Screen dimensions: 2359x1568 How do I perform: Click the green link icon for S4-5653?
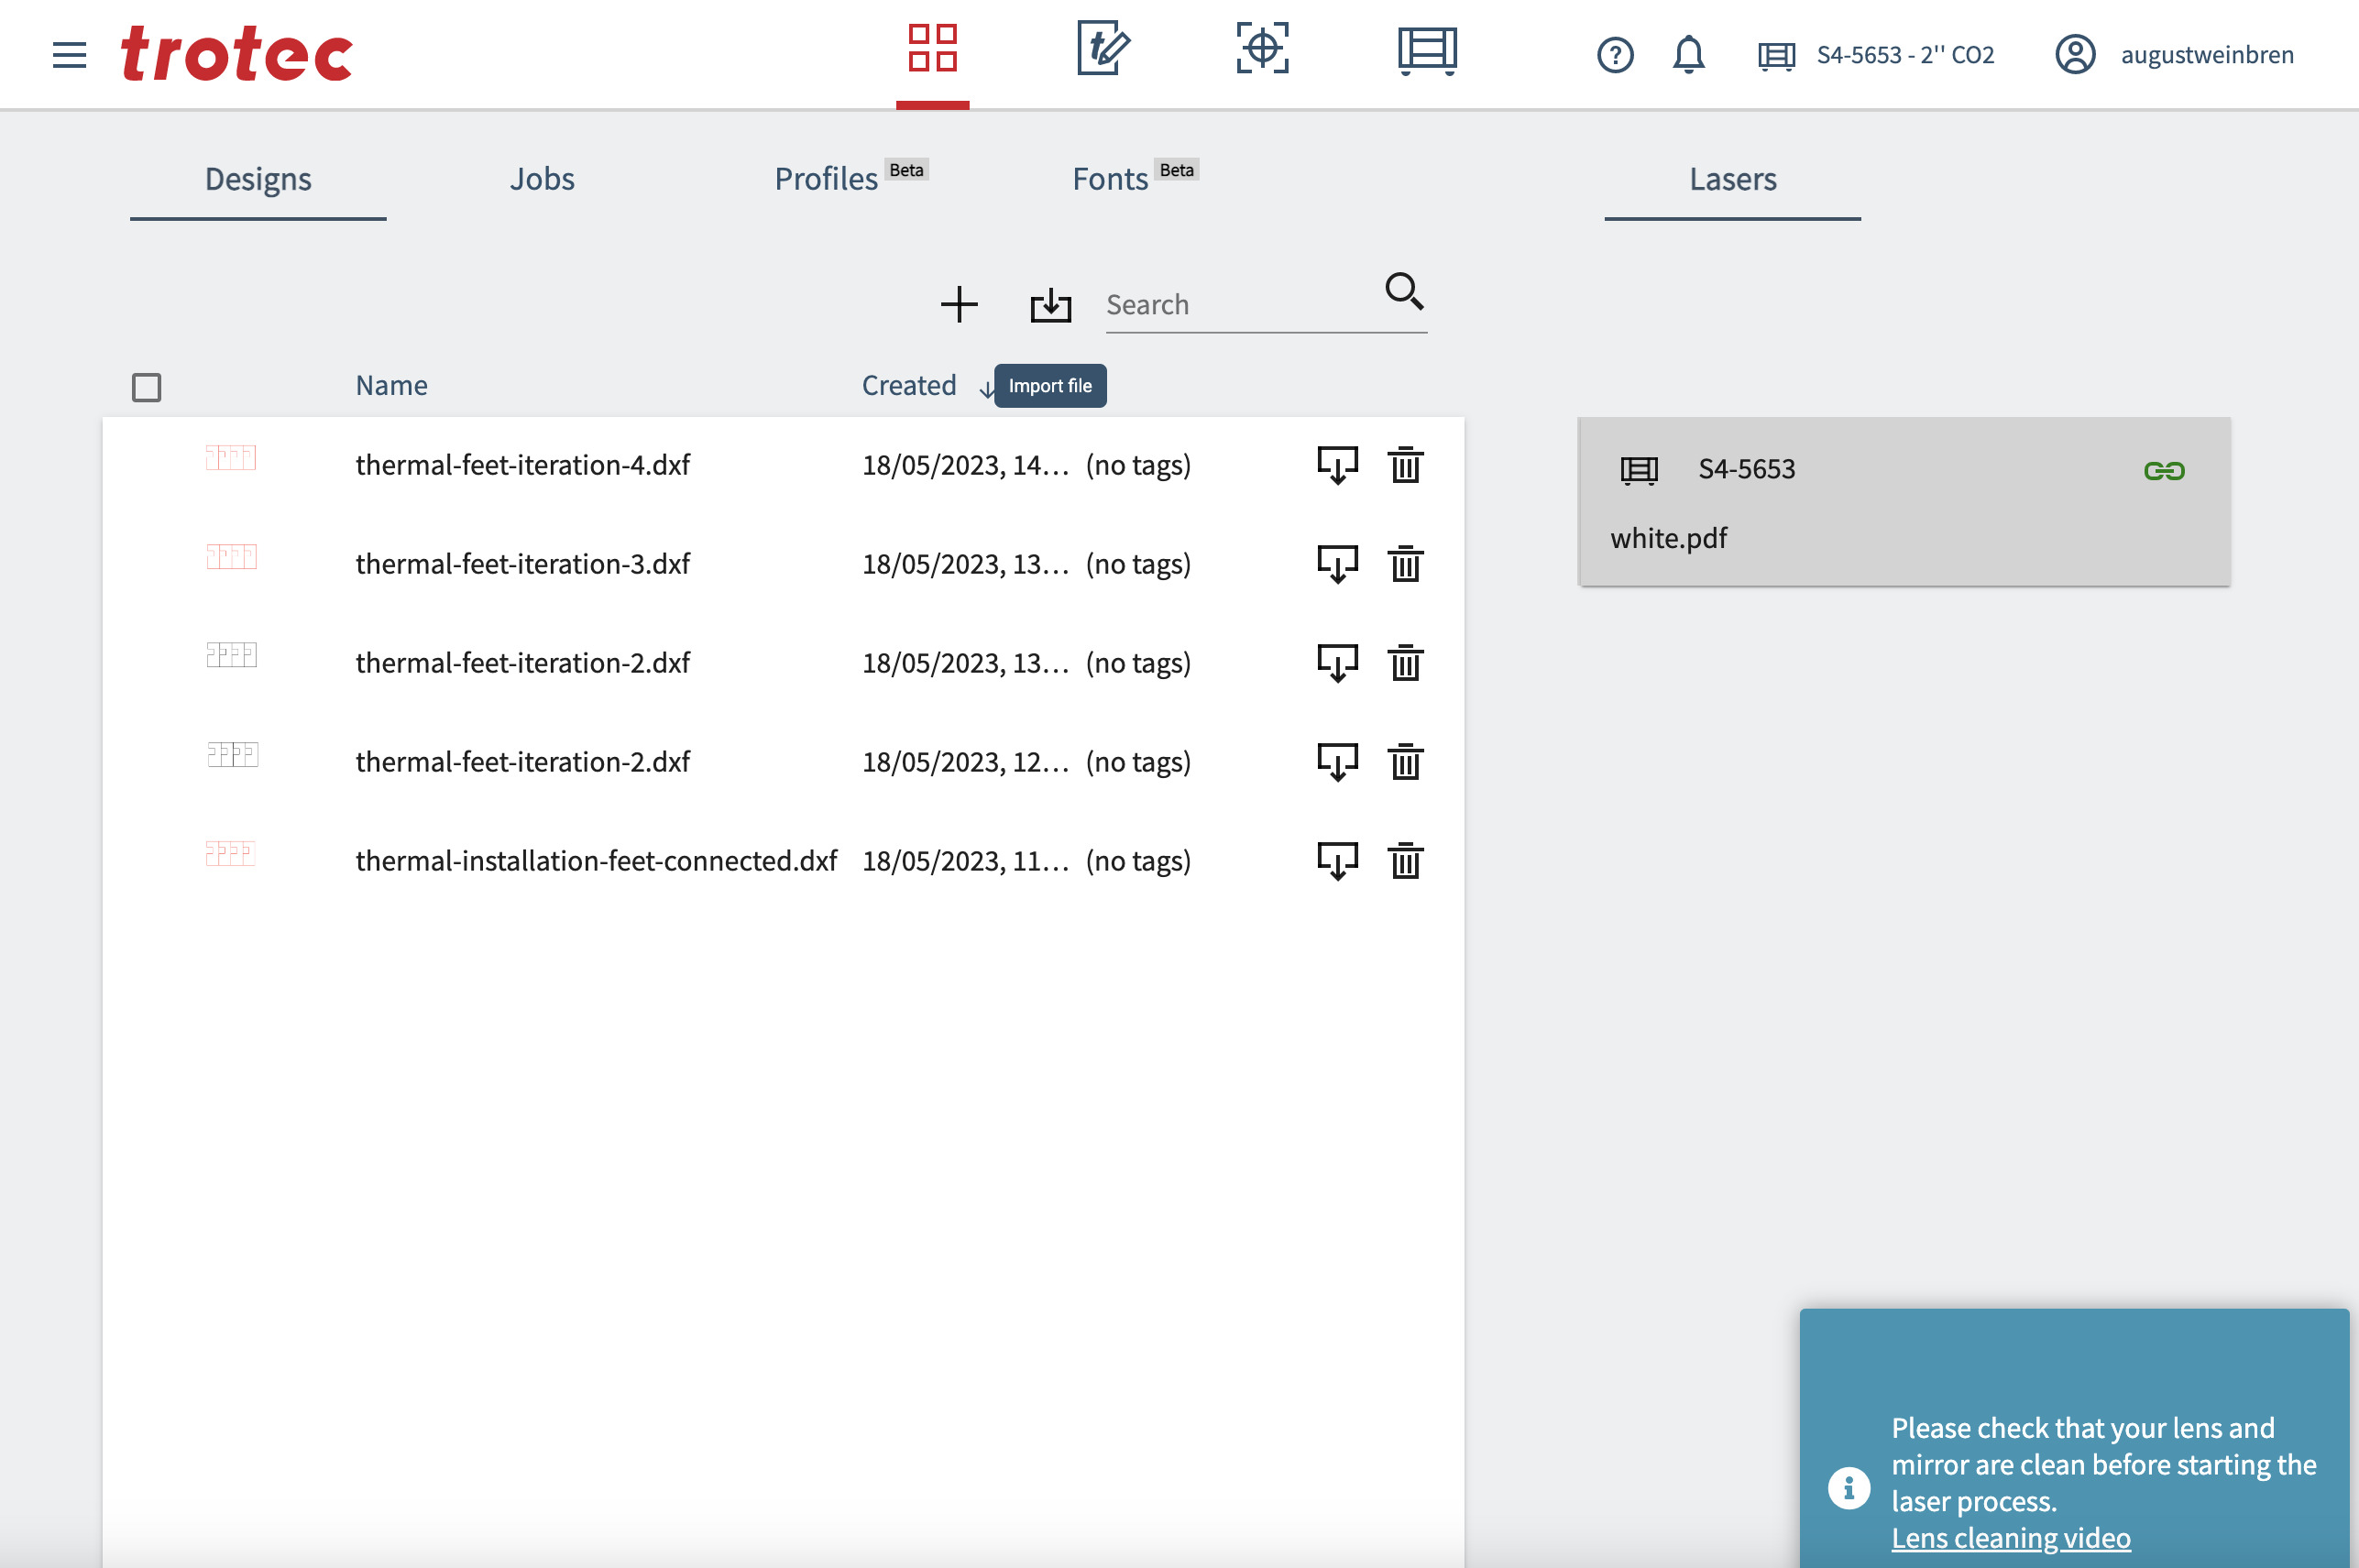click(x=2164, y=470)
